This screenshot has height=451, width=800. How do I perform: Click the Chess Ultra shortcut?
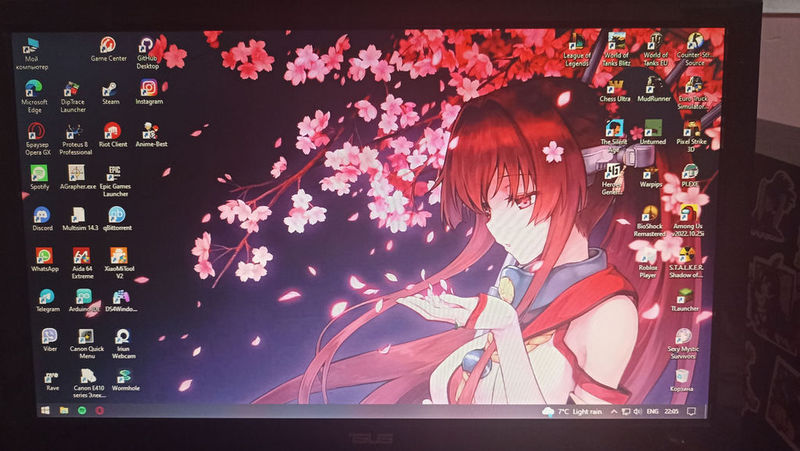pos(615,90)
